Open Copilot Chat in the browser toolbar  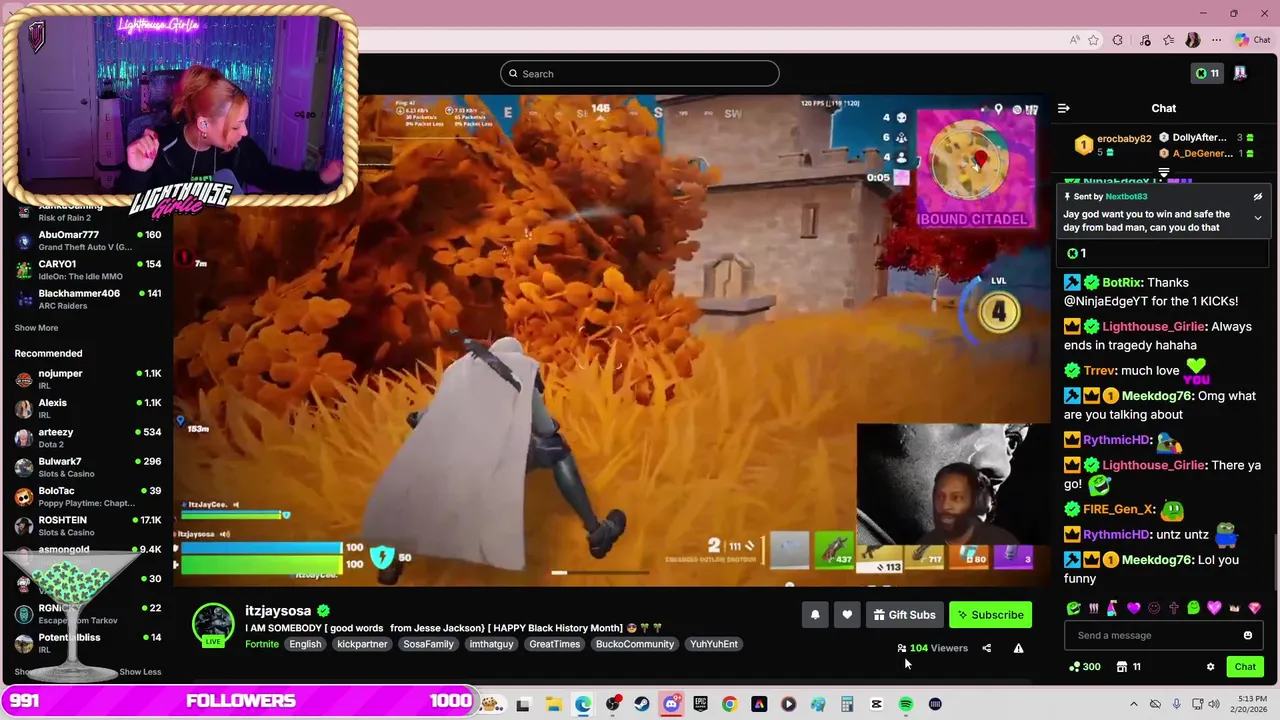coord(1254,40)
